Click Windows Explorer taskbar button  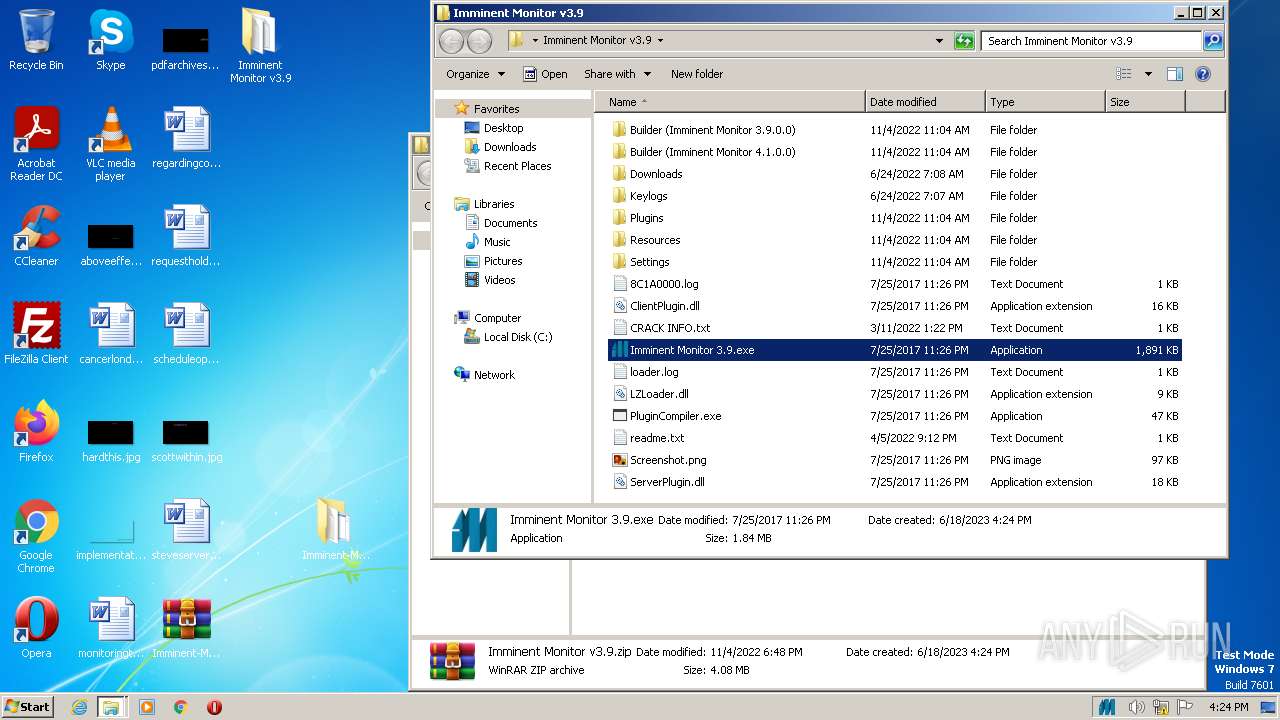[110, 707]
